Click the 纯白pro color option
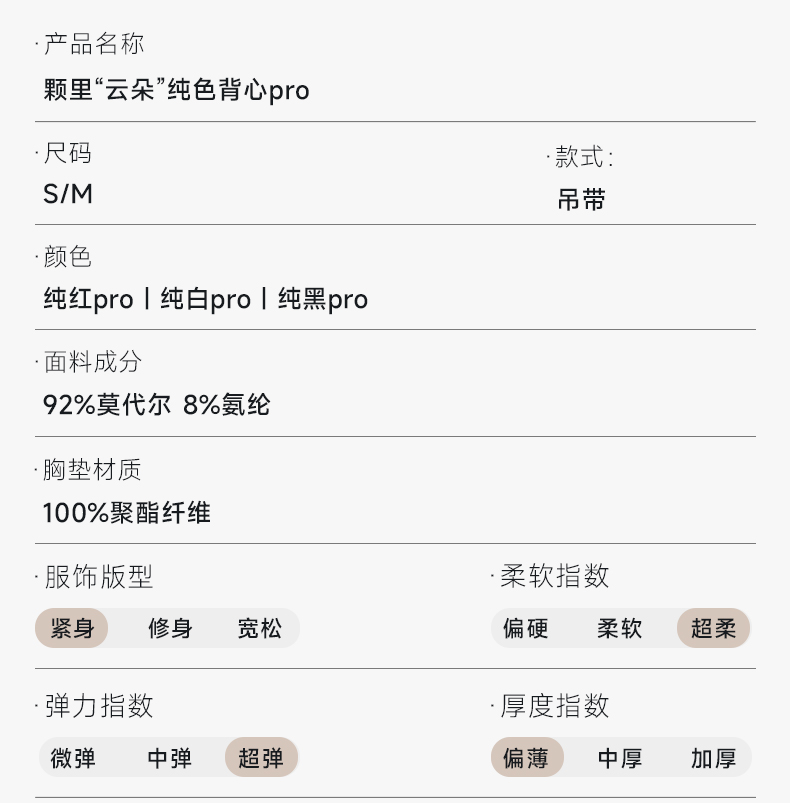Screen dimensions: 790x803 click(205, 299)
